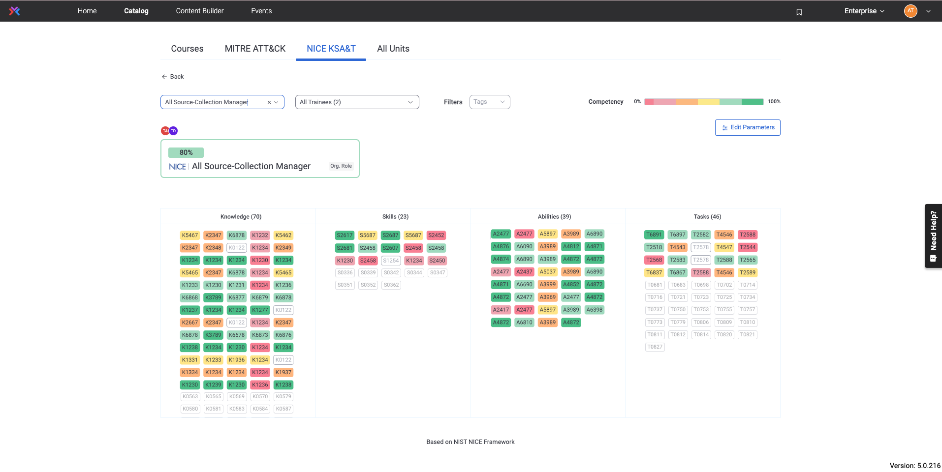Image resolution: width=942 pixels, height=472 pixels.
Task: Select knowledge chip K2348
Action: coord(213,248)
